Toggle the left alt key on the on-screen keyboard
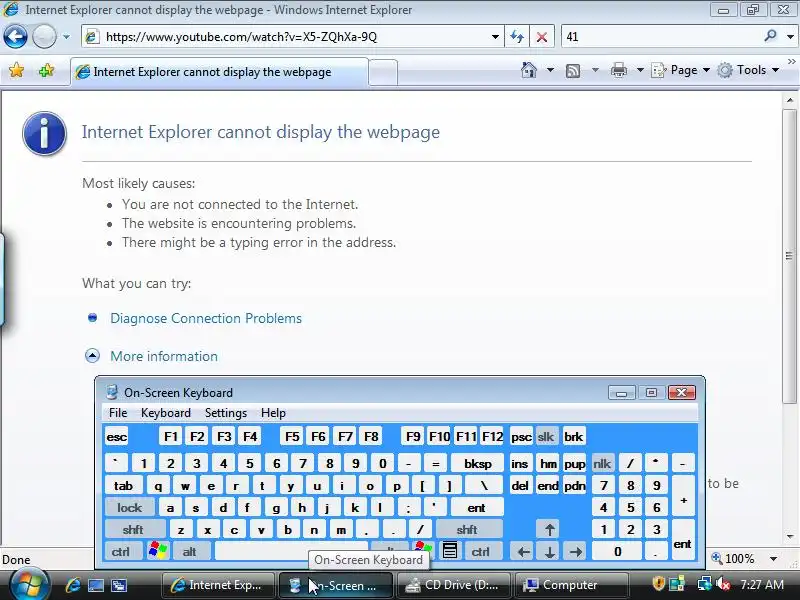 189,552
